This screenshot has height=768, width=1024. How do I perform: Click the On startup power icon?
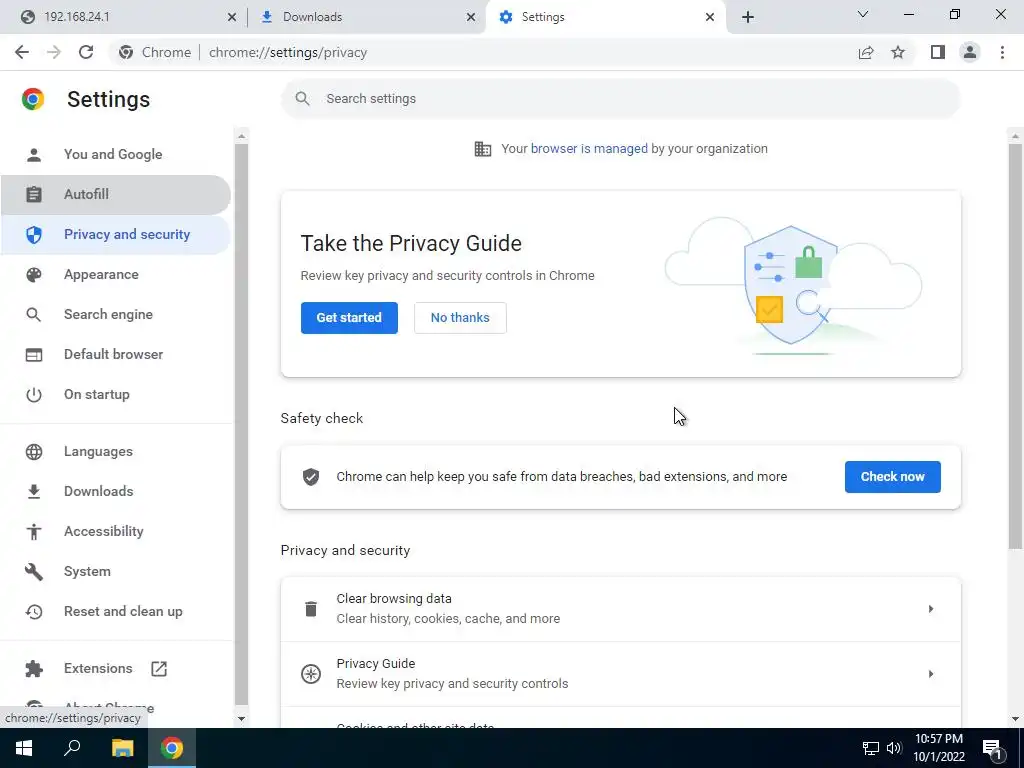pyautogui.click(x=33, y=394)
